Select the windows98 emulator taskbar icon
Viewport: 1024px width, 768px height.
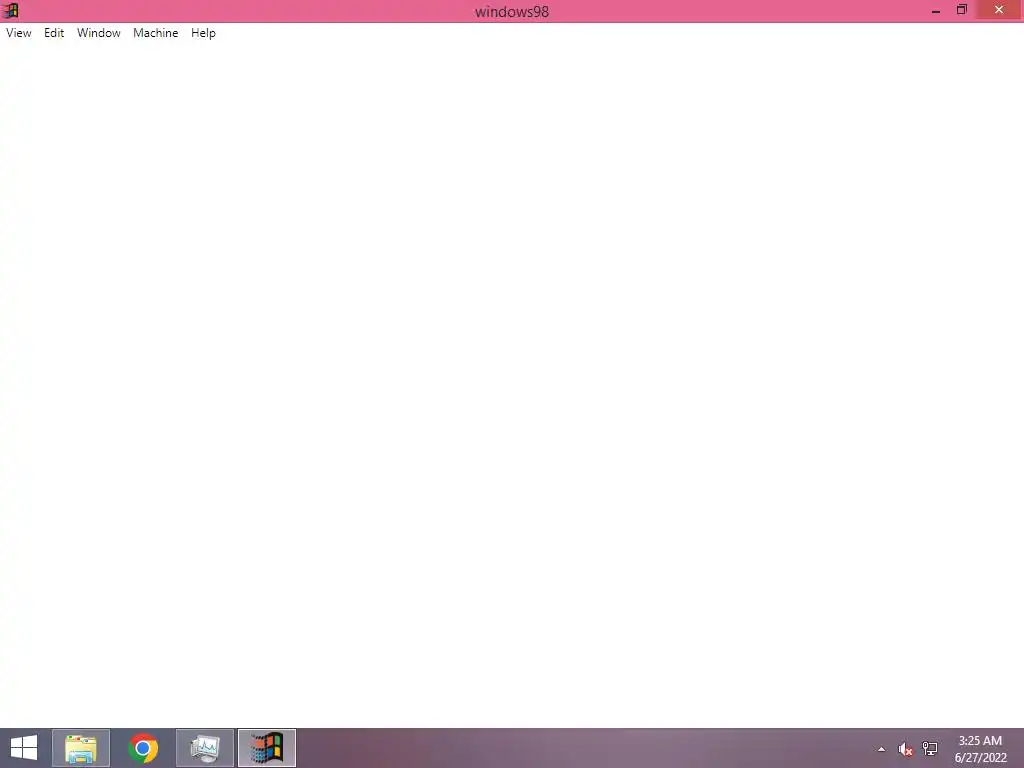coord(267,748)
